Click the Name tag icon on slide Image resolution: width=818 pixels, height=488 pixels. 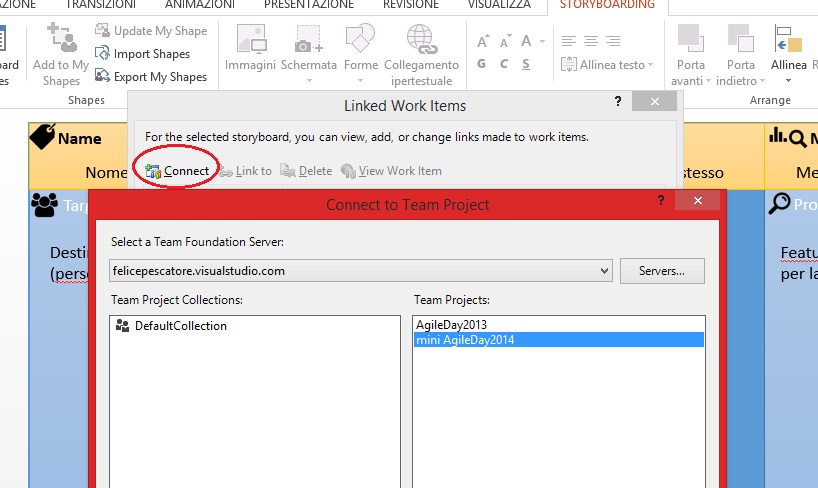[42, 137]
